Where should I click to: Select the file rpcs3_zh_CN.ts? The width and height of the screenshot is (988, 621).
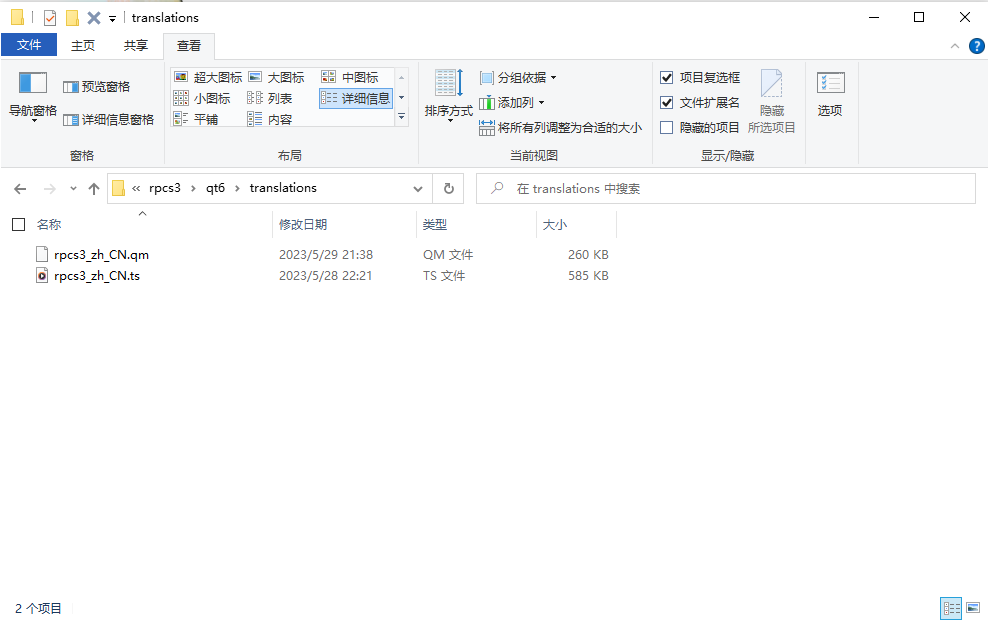97,276
